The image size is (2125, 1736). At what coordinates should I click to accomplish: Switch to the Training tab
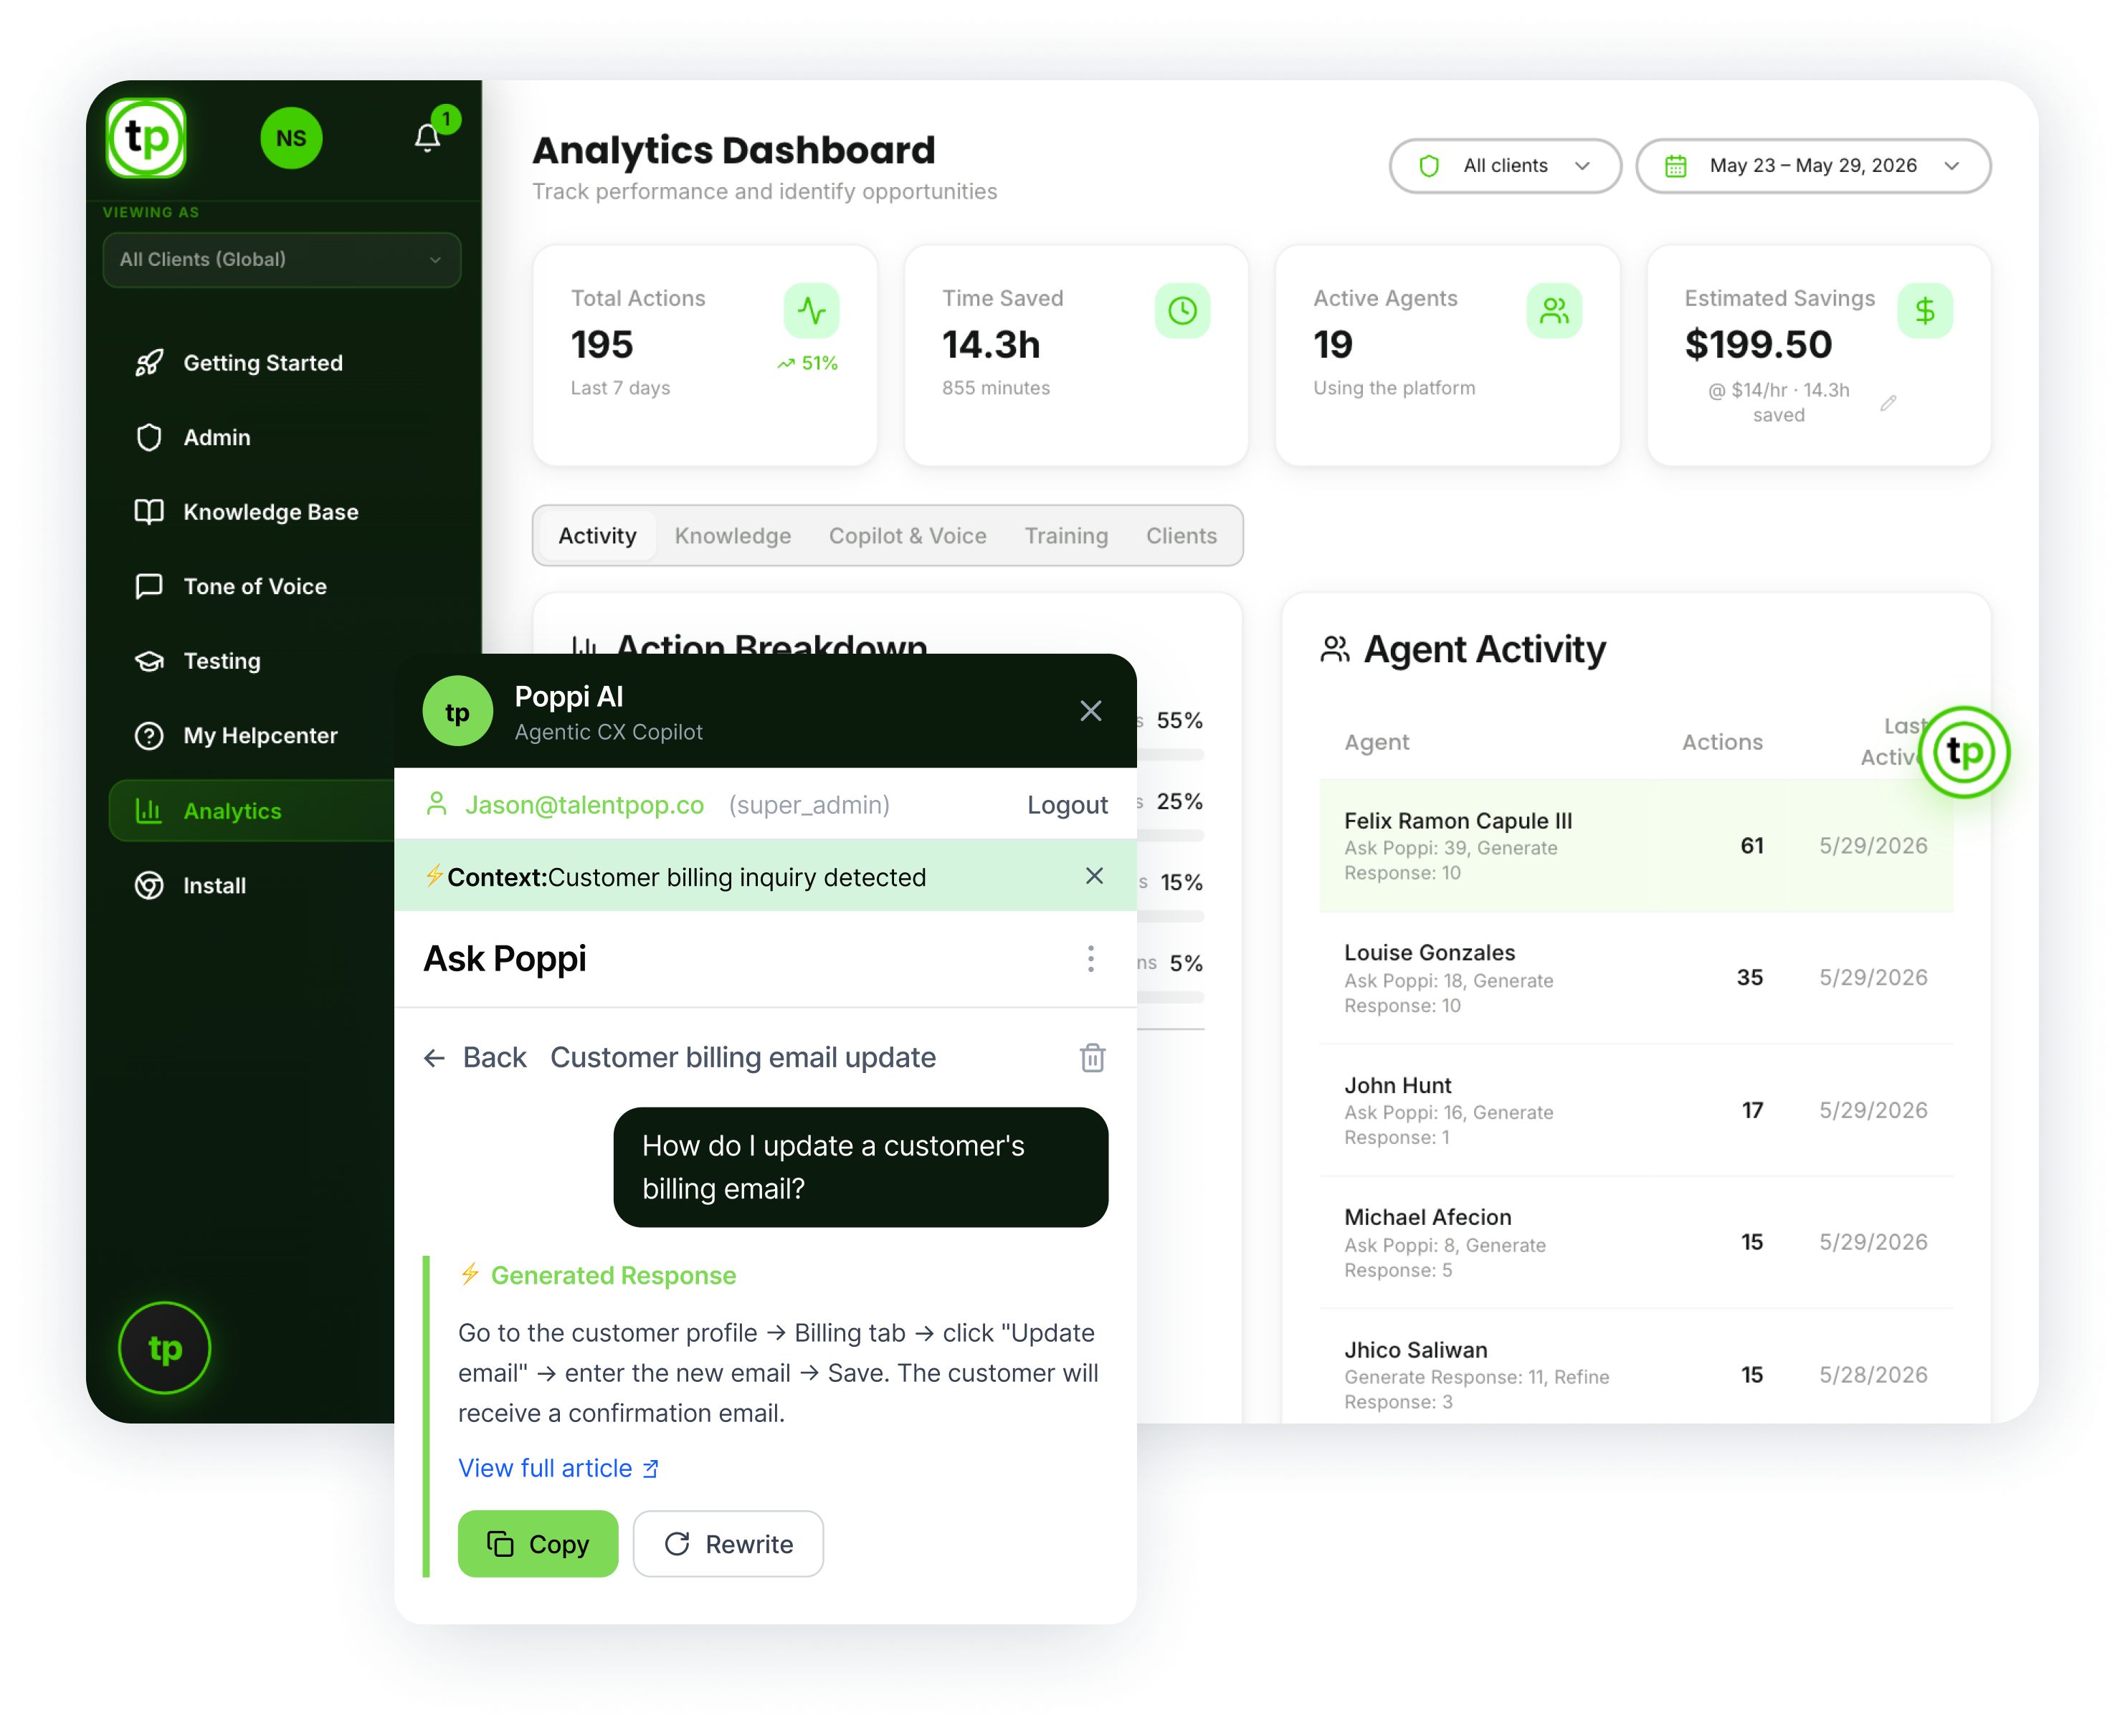1066,536
